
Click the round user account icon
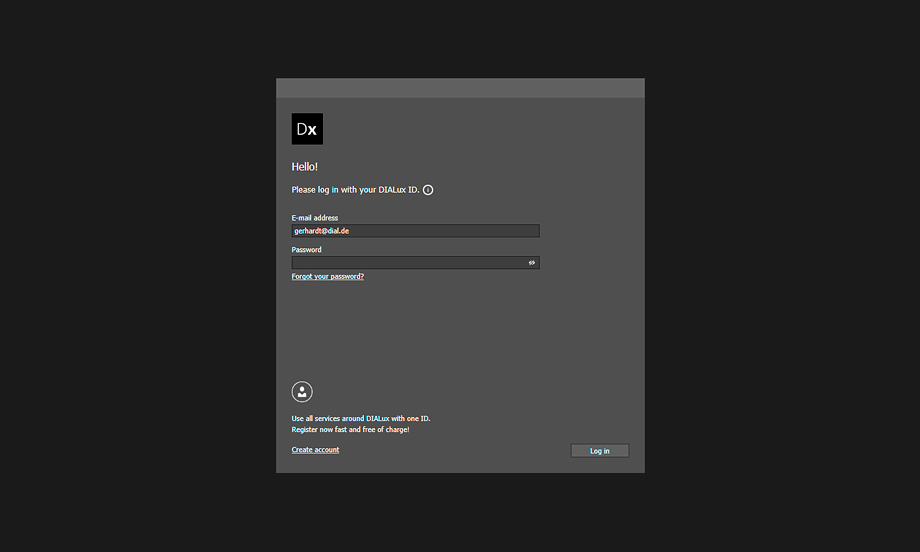point(302,392)
